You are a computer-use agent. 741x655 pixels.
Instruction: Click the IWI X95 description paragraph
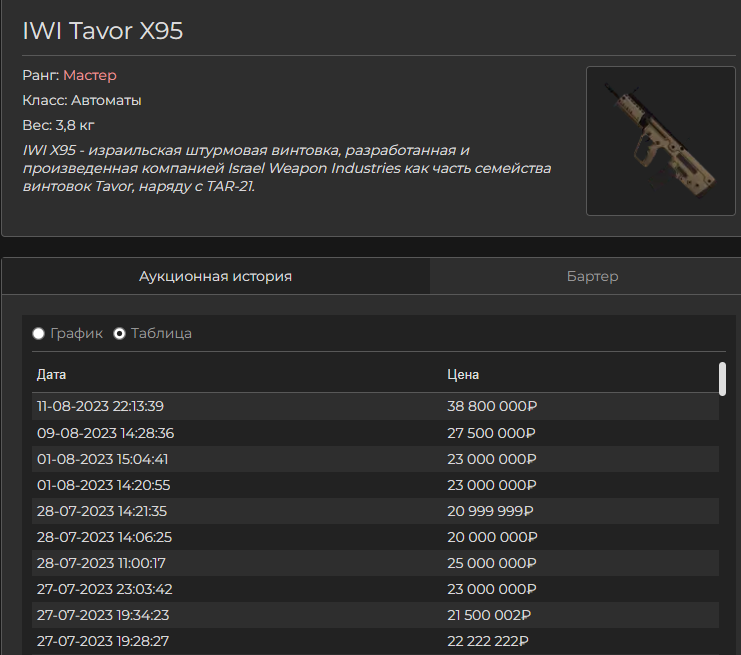(287, 168)
